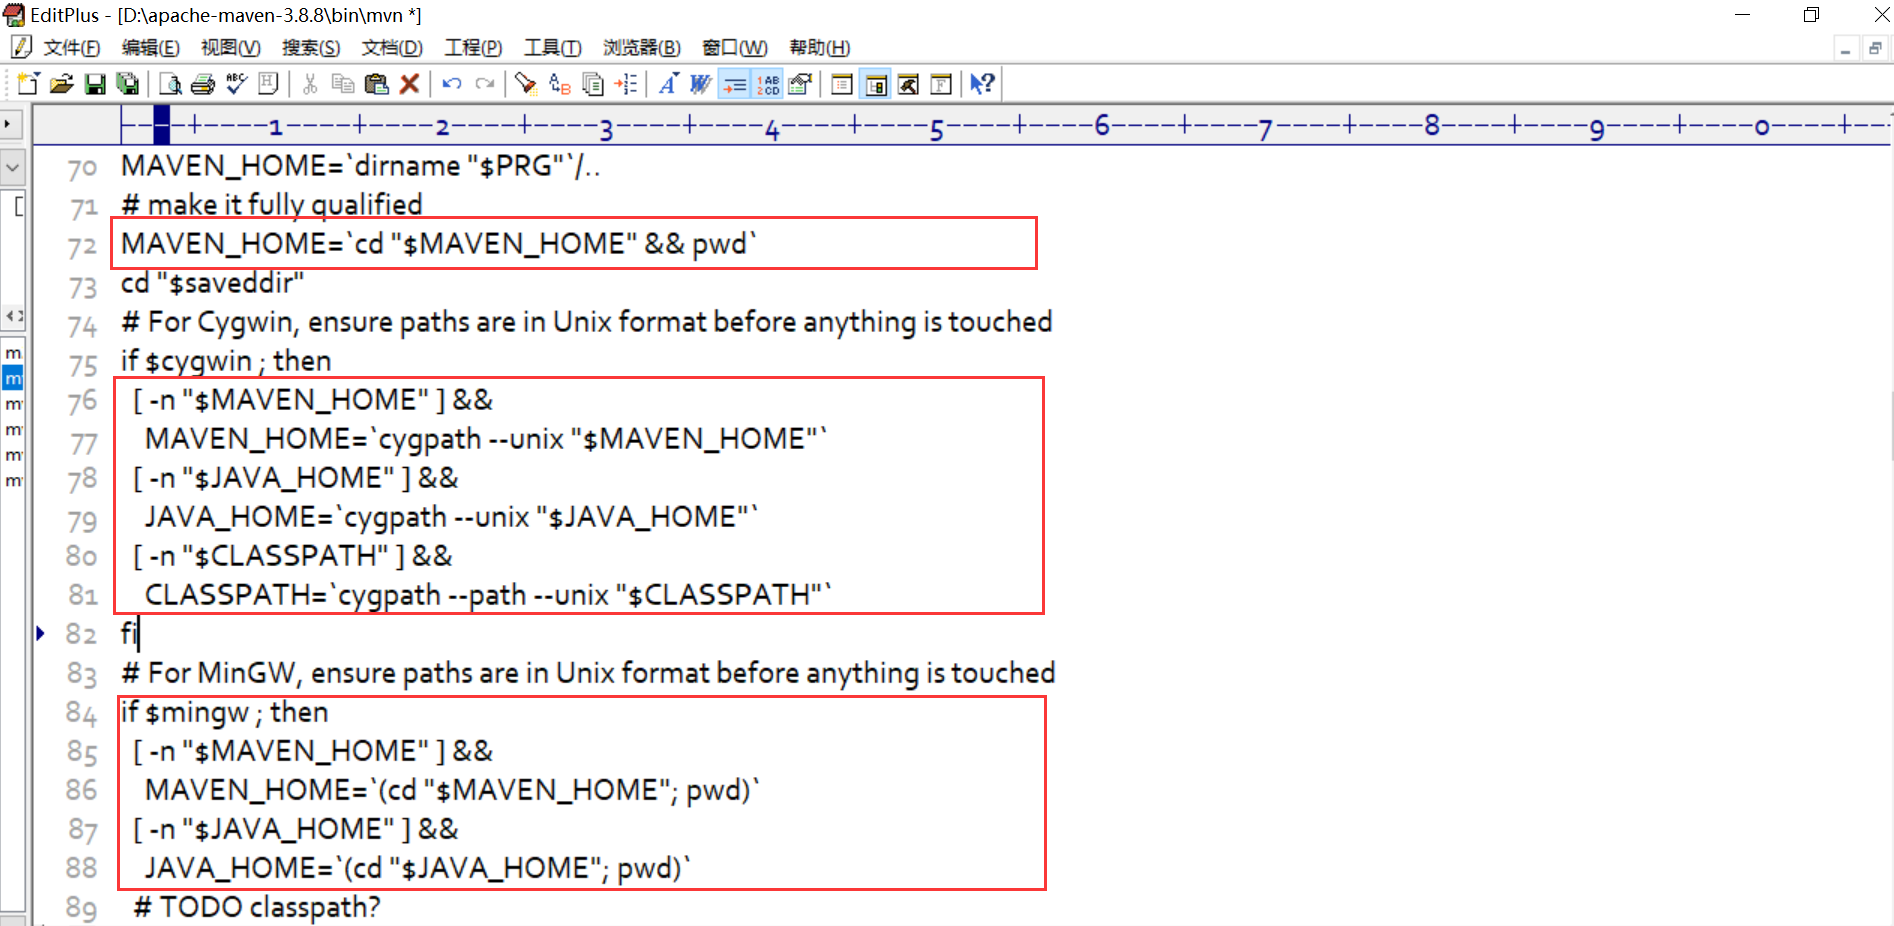The height and width of the screenshot is (926, 1894).
Task: Open the 浏览器(B) menu
Action: pyautogui.click(x=642, y=48)
